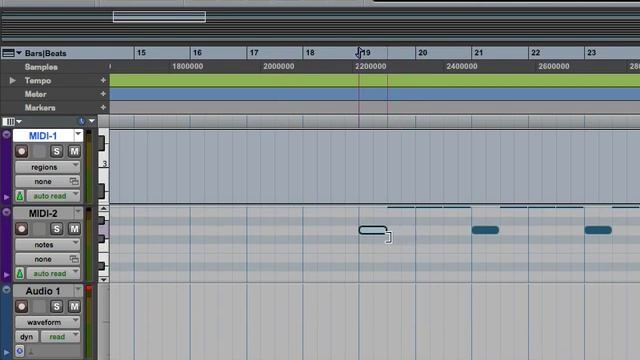
Task: Open the track list view selector icon
Action: click(8, 121)
